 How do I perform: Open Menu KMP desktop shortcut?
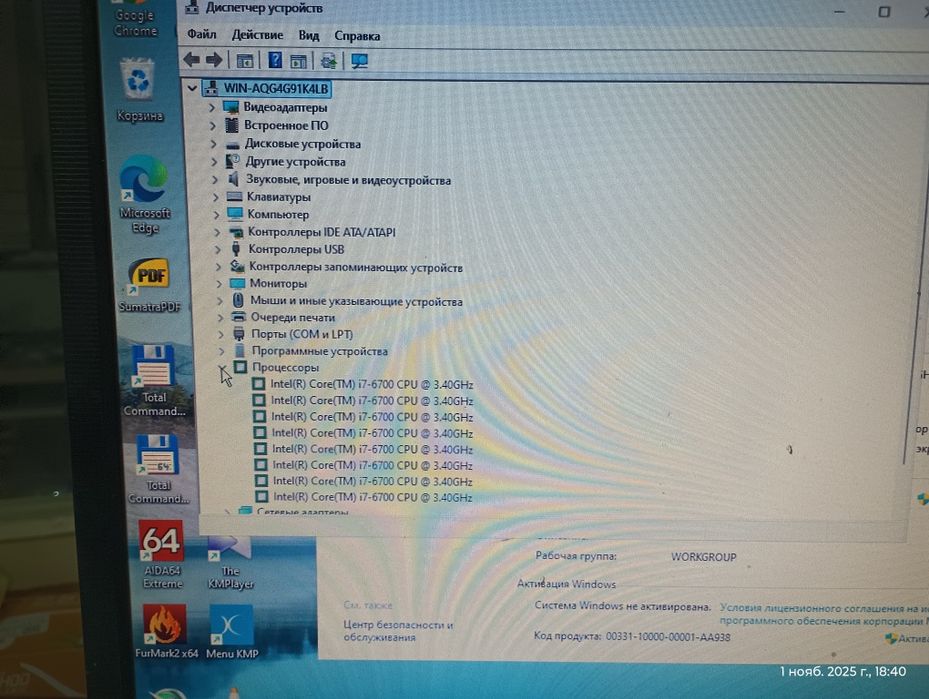pyautogui.click(x=232, y=631)
